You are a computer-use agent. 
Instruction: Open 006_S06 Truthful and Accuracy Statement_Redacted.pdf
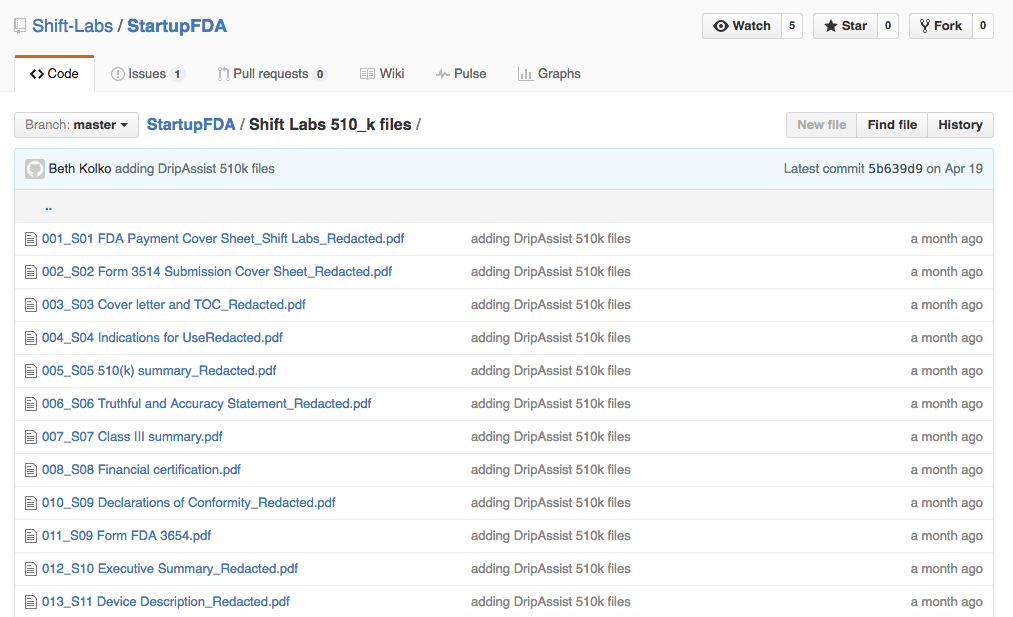pyautogui.click(x=207, y=404)
